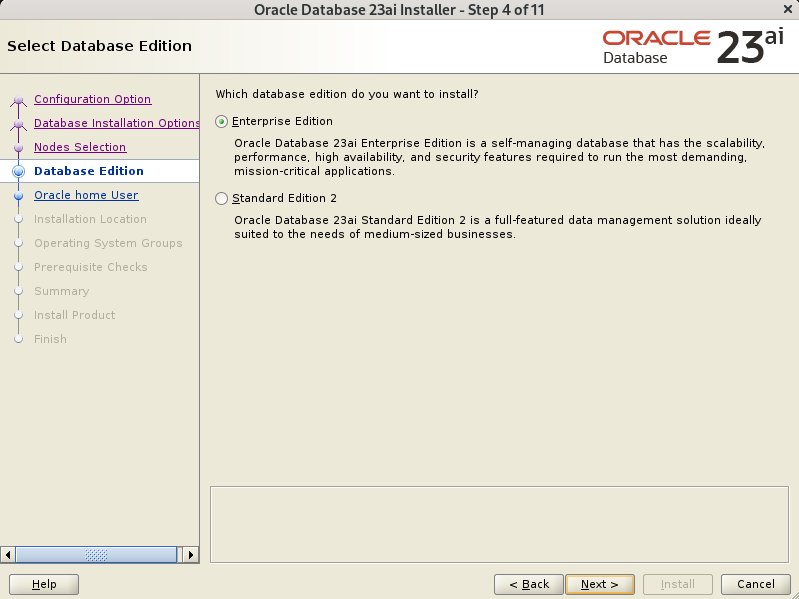Close the installer window with X

tap(787, 9)
